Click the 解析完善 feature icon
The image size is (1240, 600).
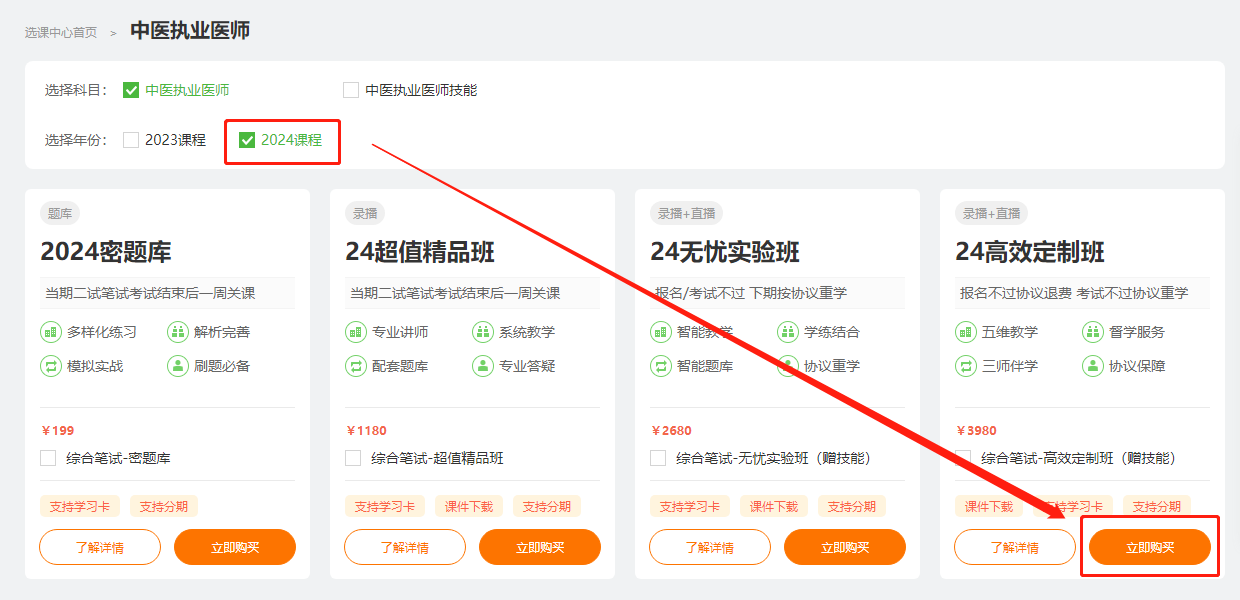[178, 332]
